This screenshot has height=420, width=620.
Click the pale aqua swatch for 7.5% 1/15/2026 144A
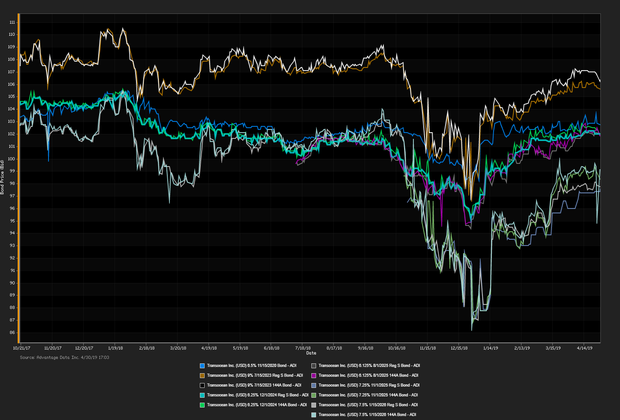314,415
